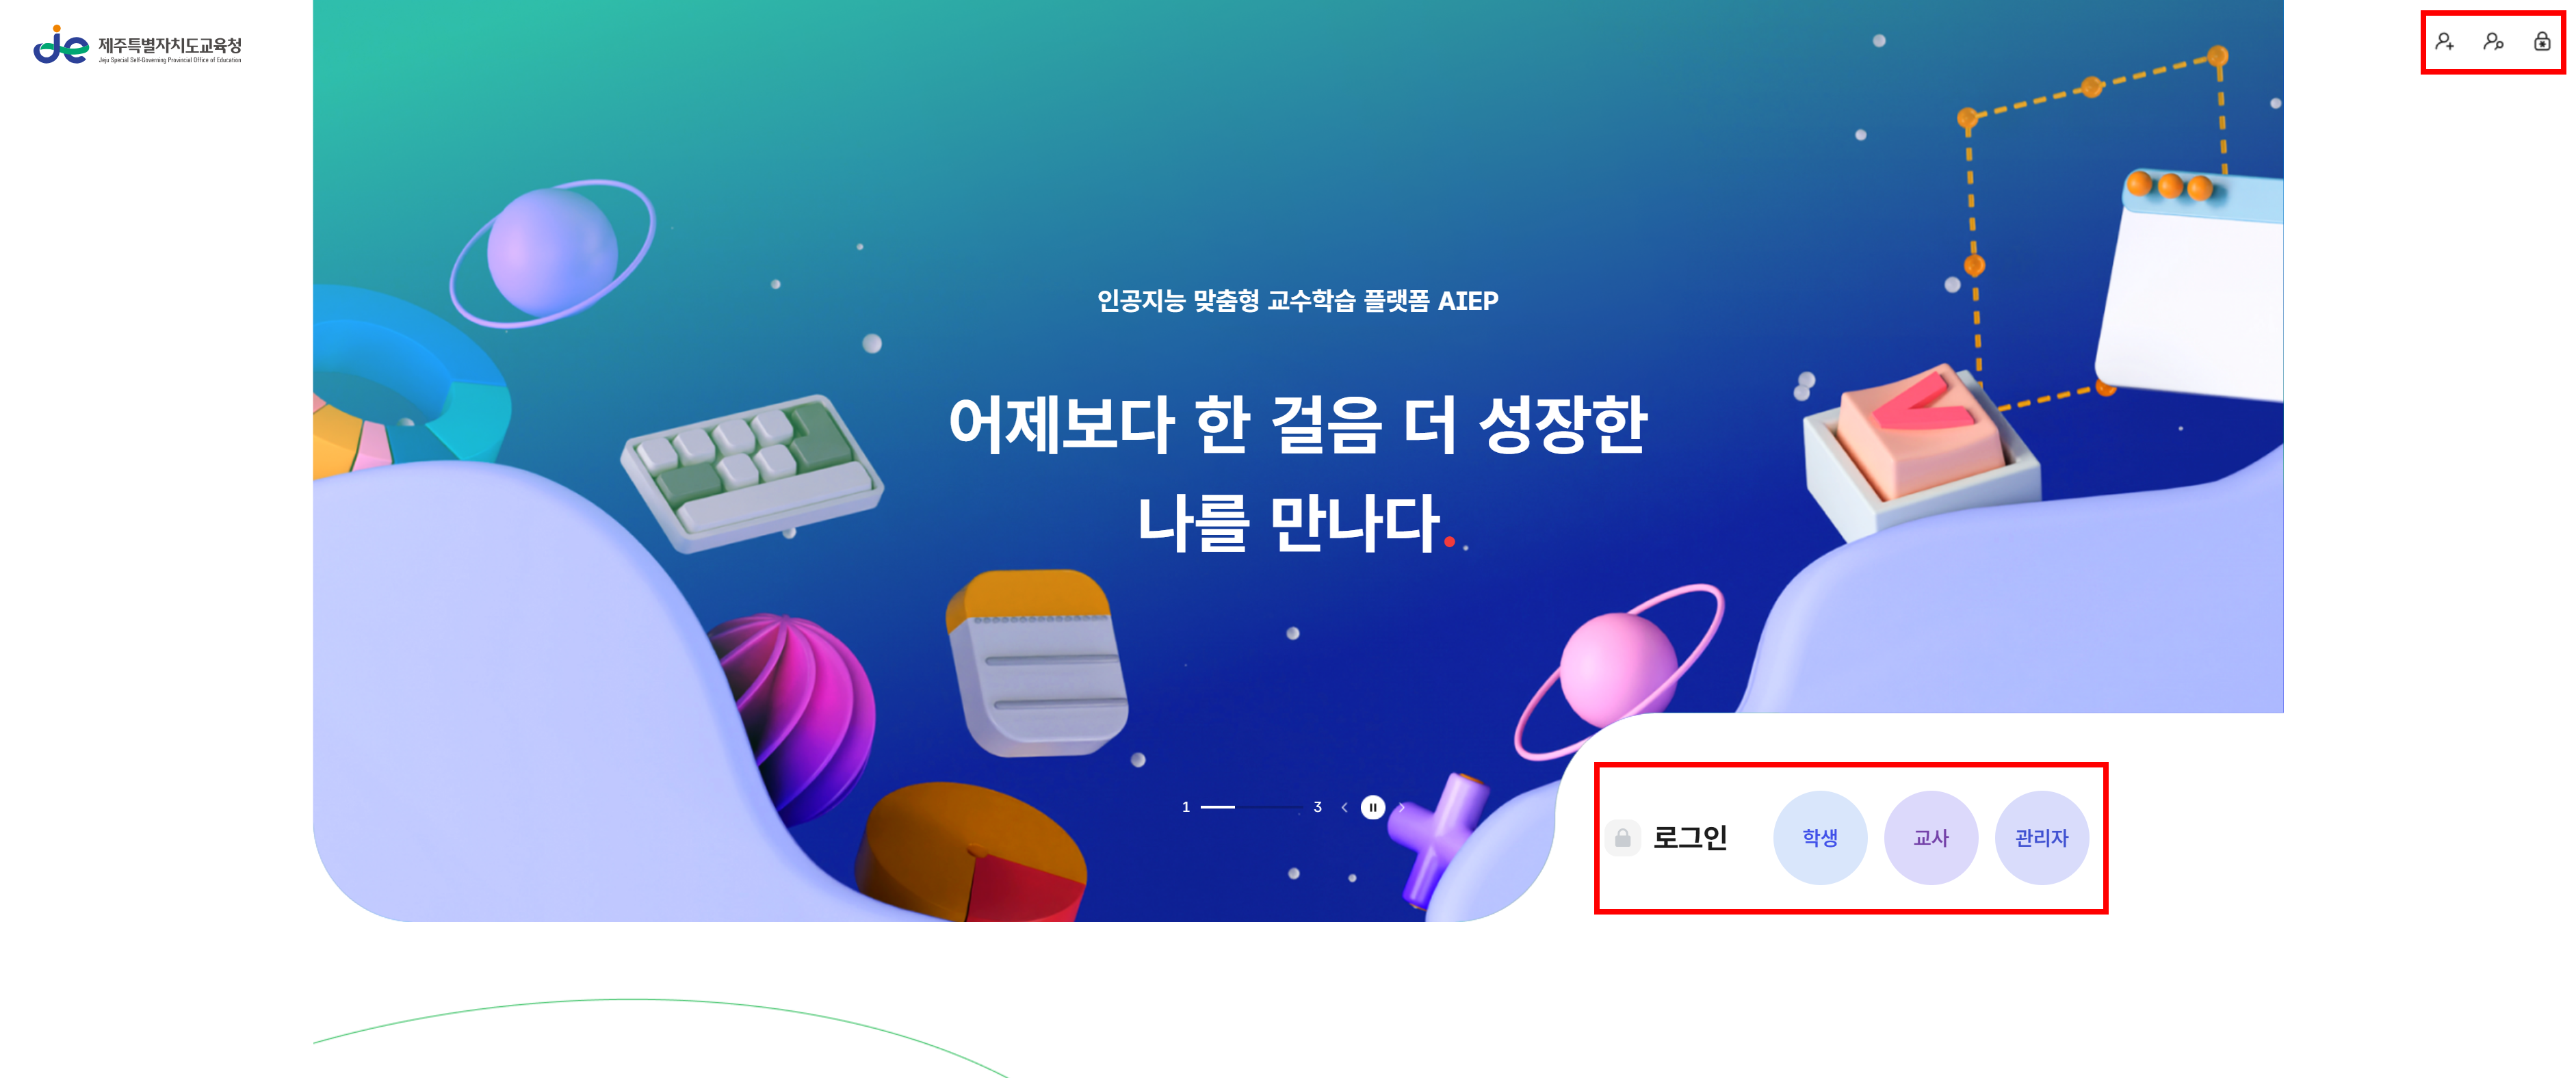2576x1078 pixels.
Task: Click the find-account user search icon
Action: point(2493,41)
